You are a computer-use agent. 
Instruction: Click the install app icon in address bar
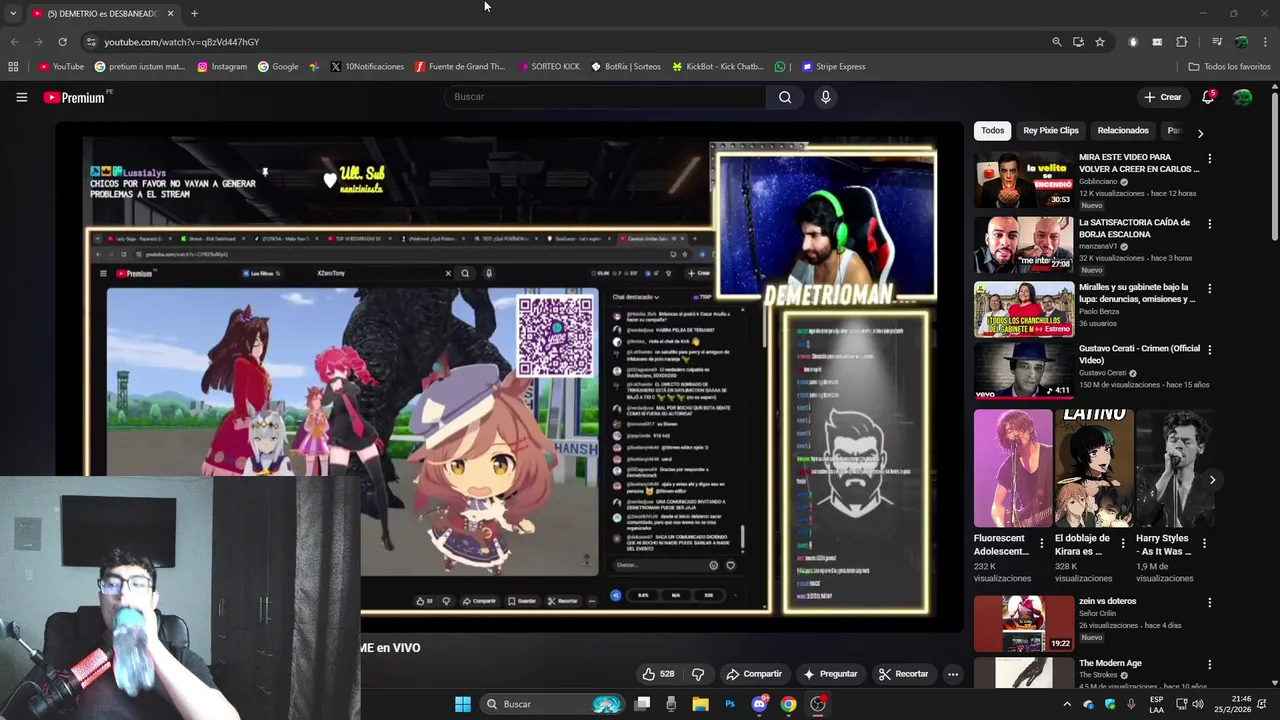tap(1078, 42)
